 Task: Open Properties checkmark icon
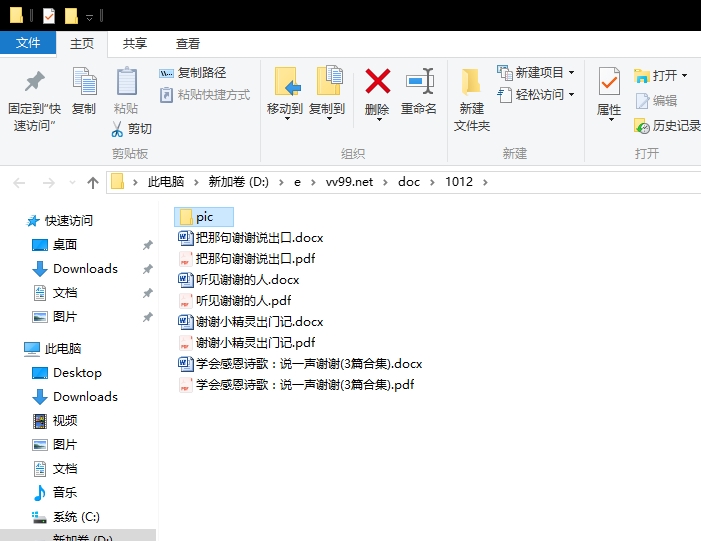click(x=609, y=81)
